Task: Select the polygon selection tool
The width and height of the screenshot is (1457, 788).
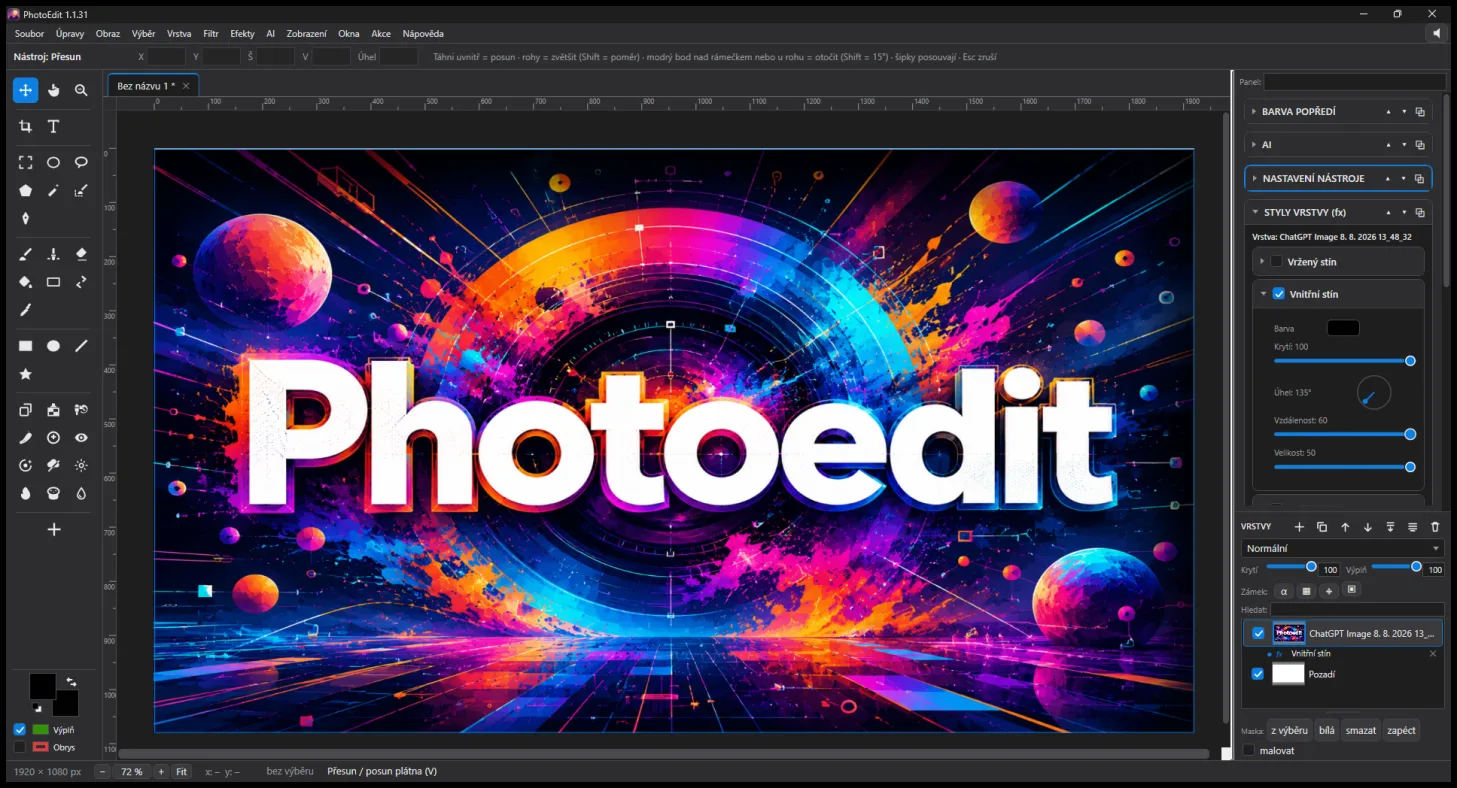Action: [26, 190]
